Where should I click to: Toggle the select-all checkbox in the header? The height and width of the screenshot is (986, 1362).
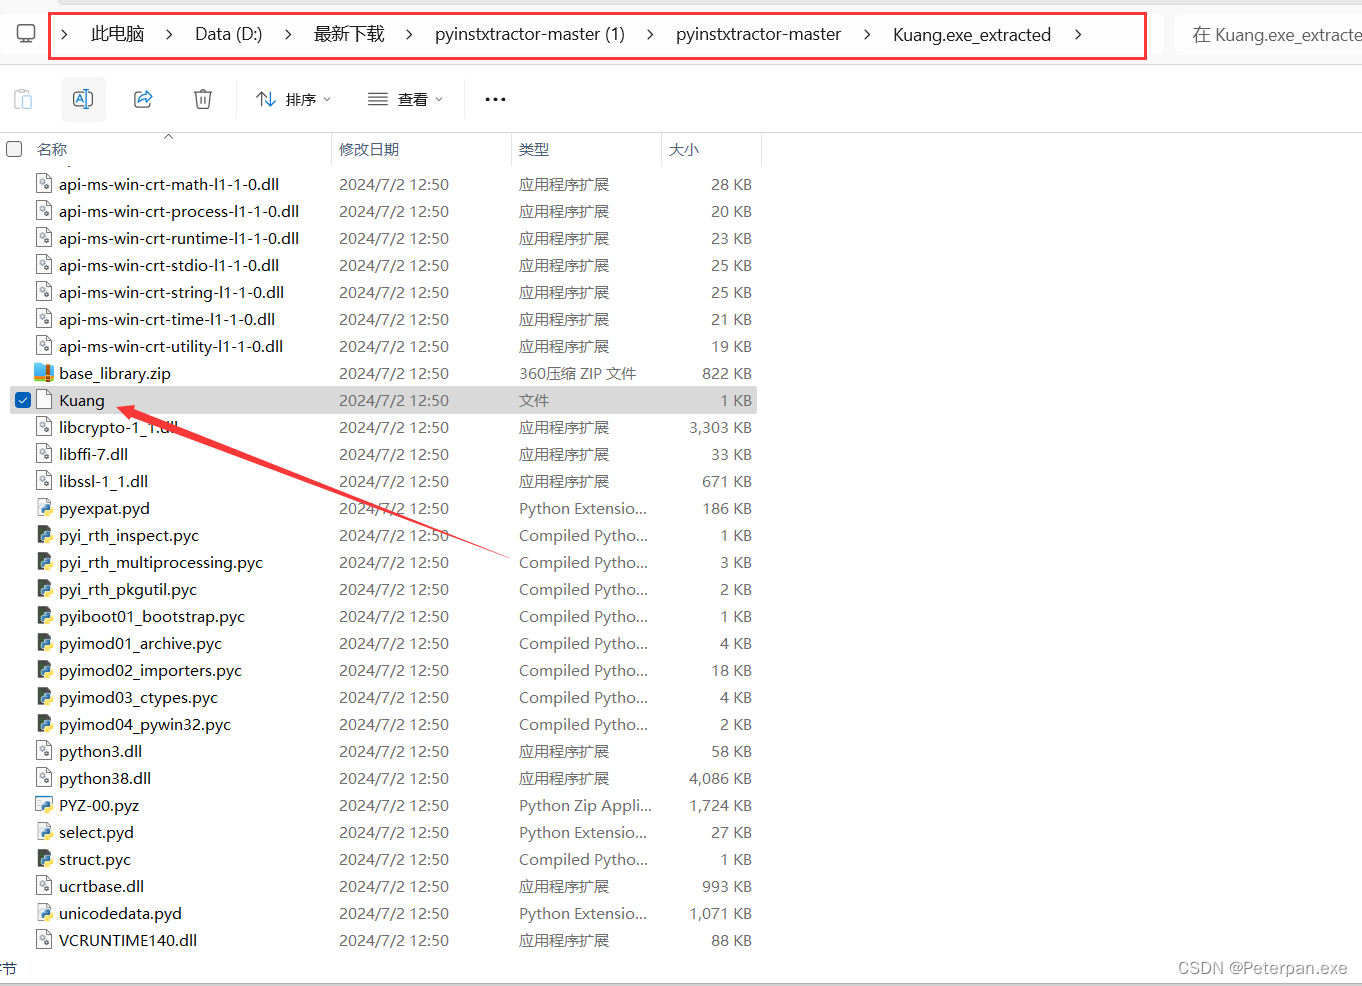(x=14, y=149)
